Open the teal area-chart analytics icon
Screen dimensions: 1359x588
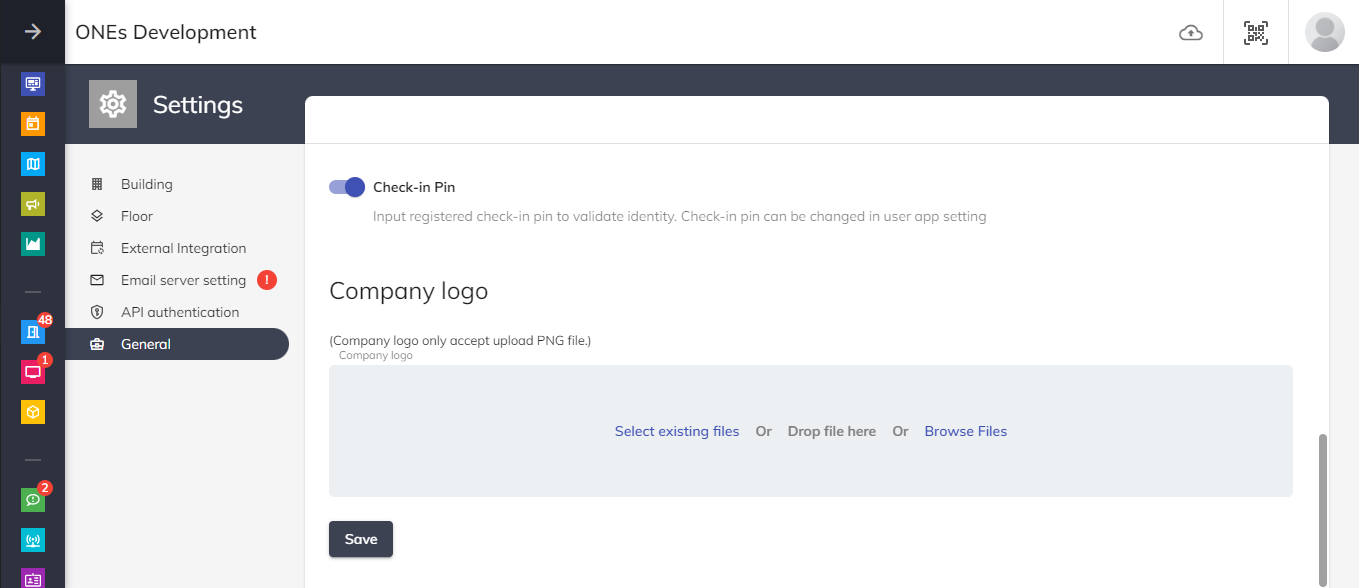click(33, 244)
